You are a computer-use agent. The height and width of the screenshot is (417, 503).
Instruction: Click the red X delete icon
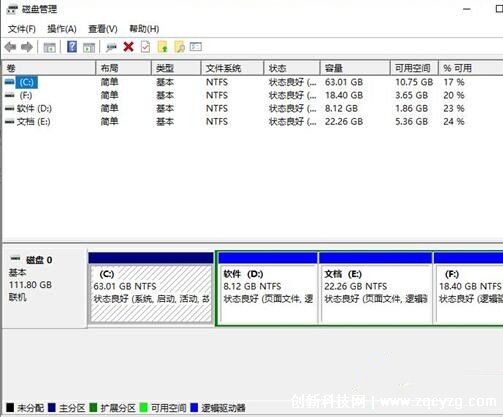coord(128,47)
